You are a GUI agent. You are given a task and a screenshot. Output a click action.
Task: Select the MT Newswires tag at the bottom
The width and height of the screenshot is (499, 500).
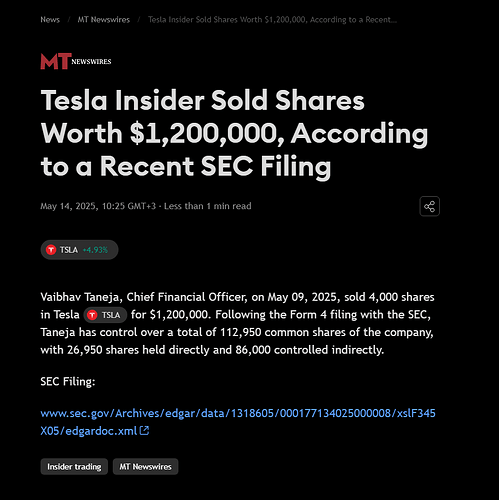pyautogui.click(x=145, y=467)
